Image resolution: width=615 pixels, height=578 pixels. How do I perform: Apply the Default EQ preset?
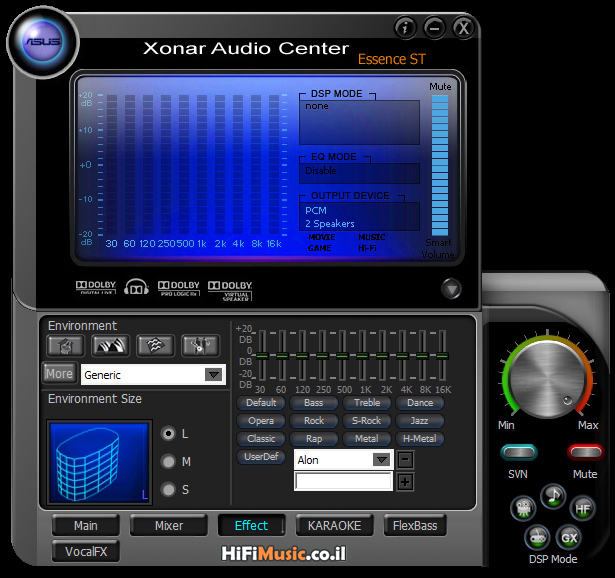coord(261,403)
